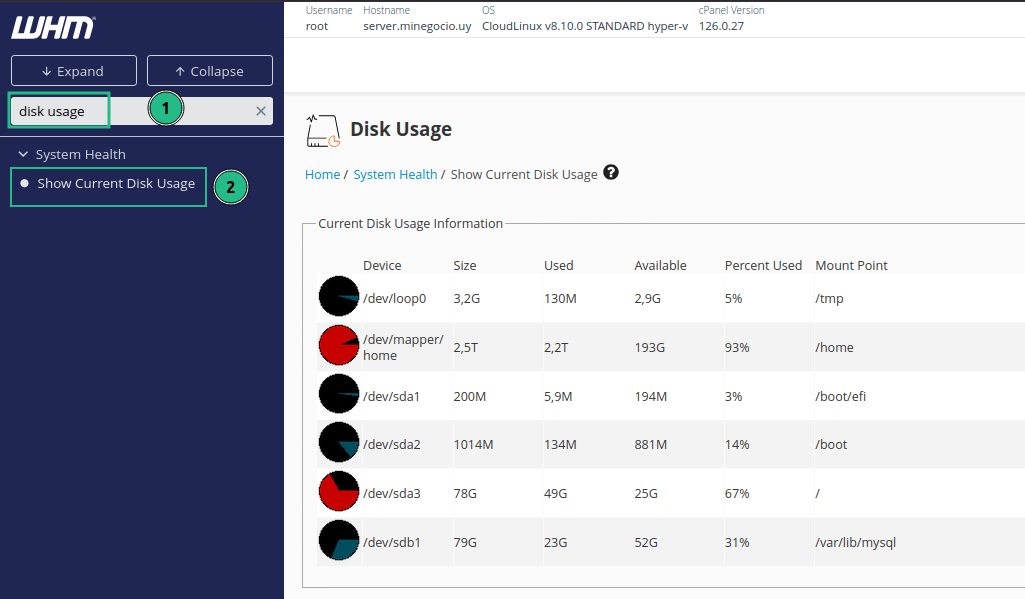1025x599 pixels.
Task: Select the /dev/mapper/home device name
Action: click(403, 347)
